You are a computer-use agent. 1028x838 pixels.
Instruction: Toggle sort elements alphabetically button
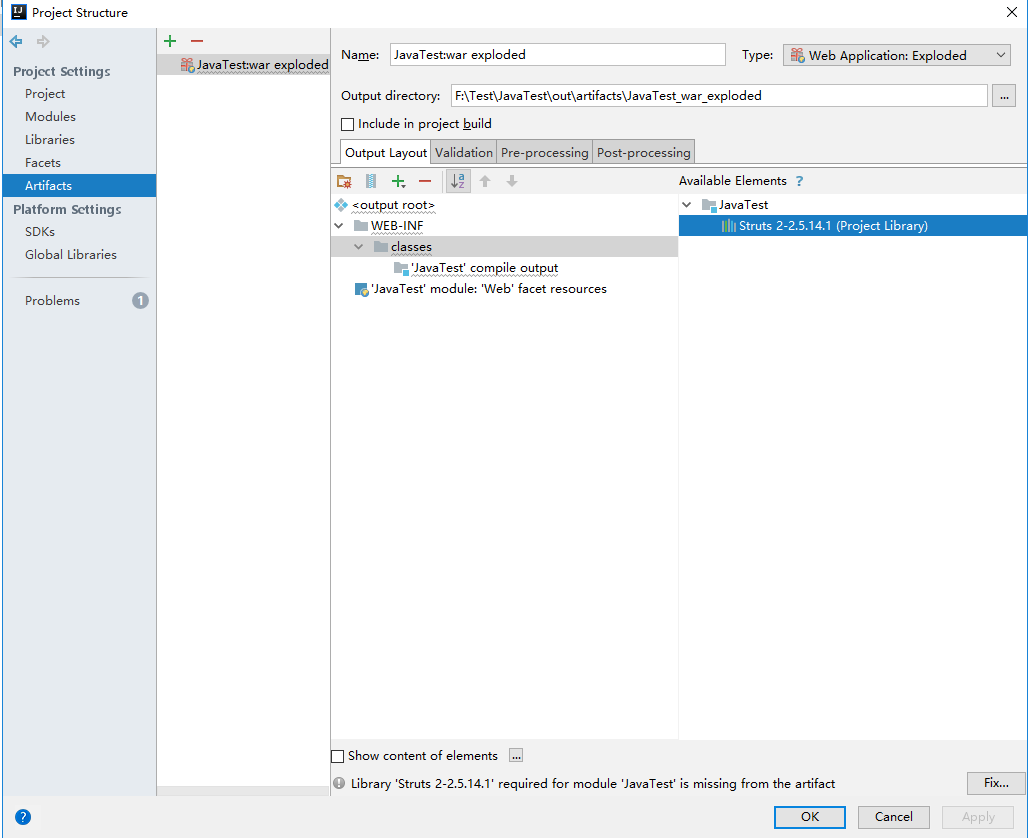pyautogui.click(x=458, y=182)
